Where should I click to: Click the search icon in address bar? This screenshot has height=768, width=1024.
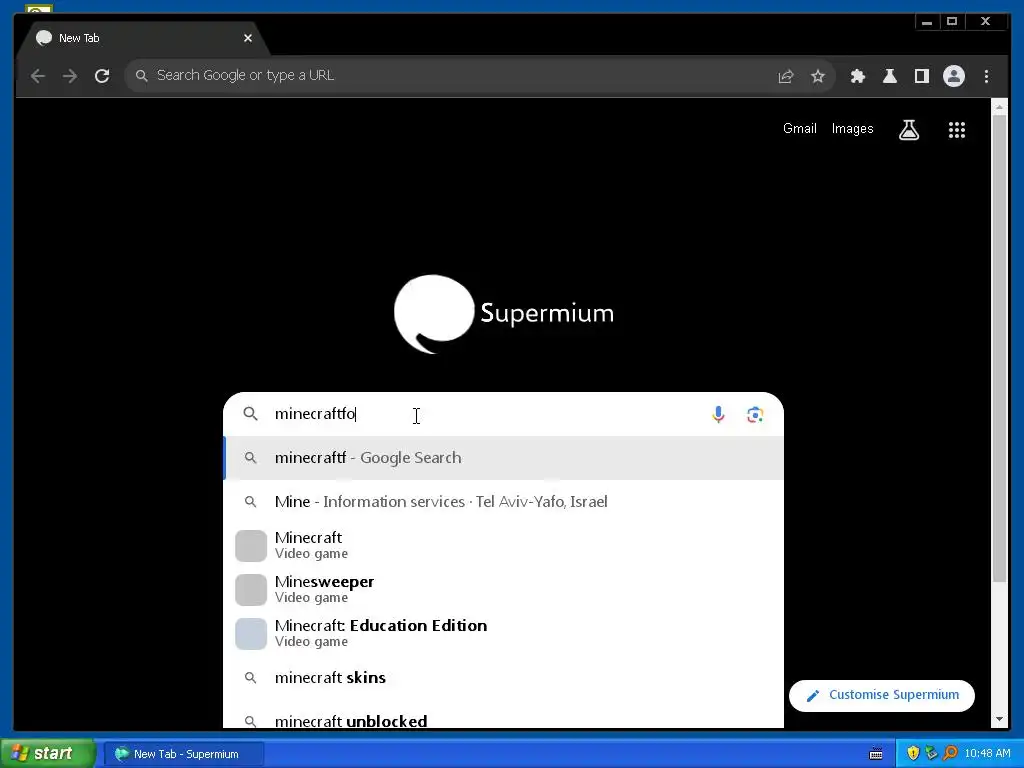[x=141, y=76]
